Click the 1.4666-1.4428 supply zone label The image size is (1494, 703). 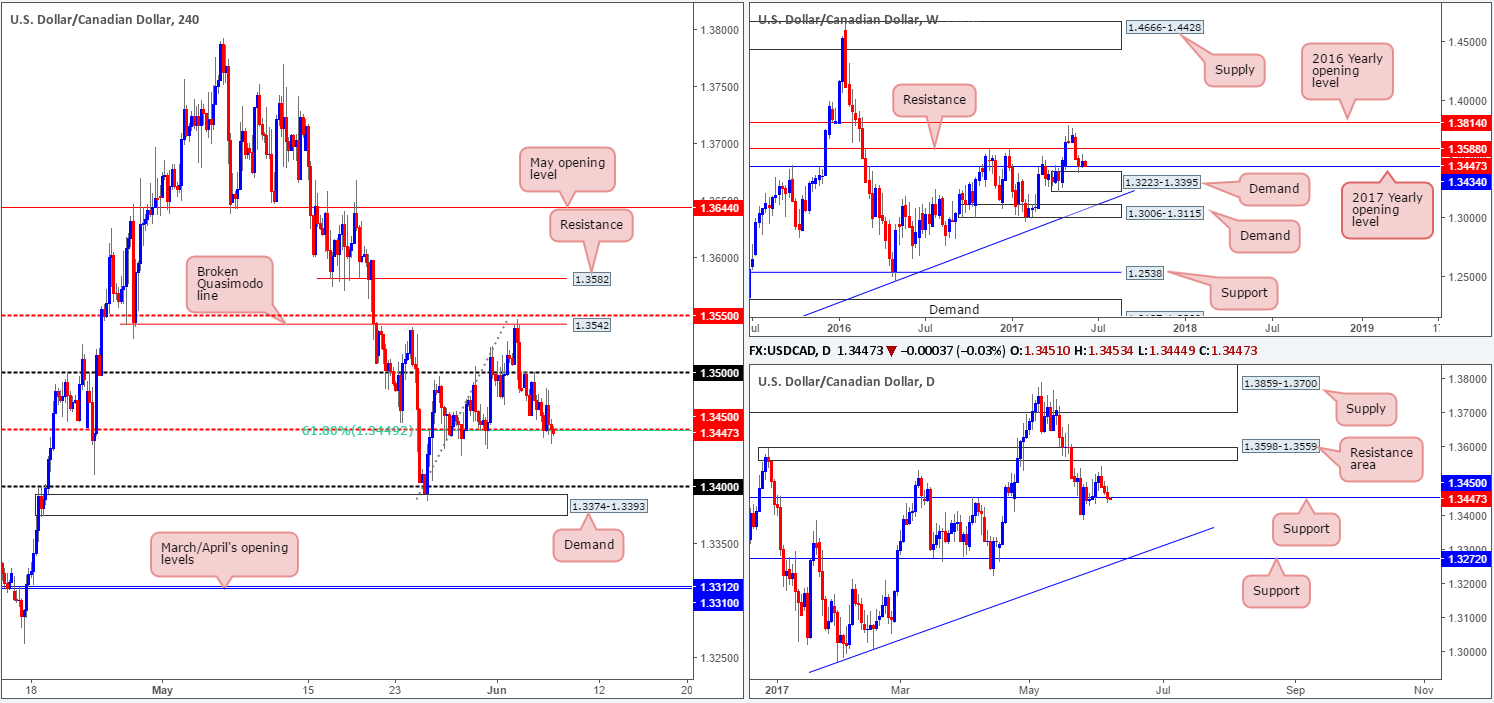tap(1163, 29)
